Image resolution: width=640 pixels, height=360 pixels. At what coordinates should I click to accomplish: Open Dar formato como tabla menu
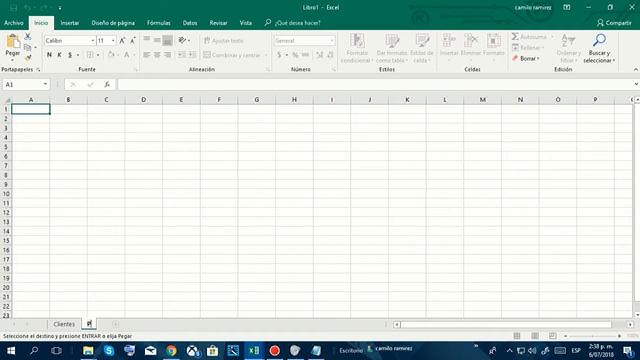pyautogui.click(x=392, y=48)
